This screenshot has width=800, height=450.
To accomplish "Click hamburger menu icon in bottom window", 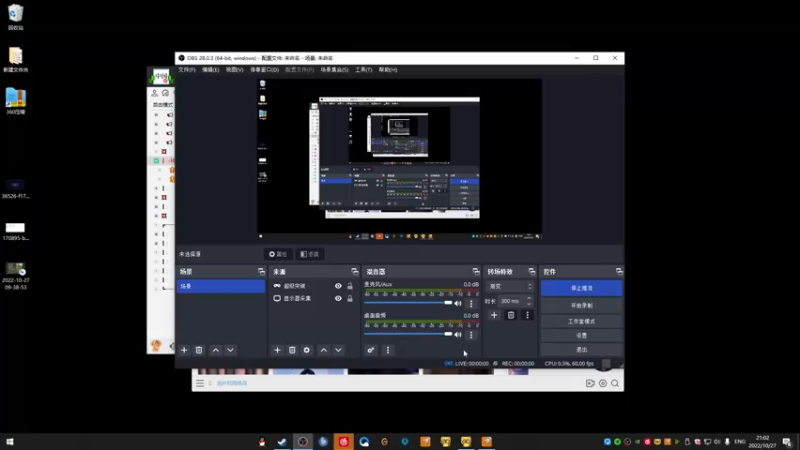I will pyautogui.click(x=200, y=383).
